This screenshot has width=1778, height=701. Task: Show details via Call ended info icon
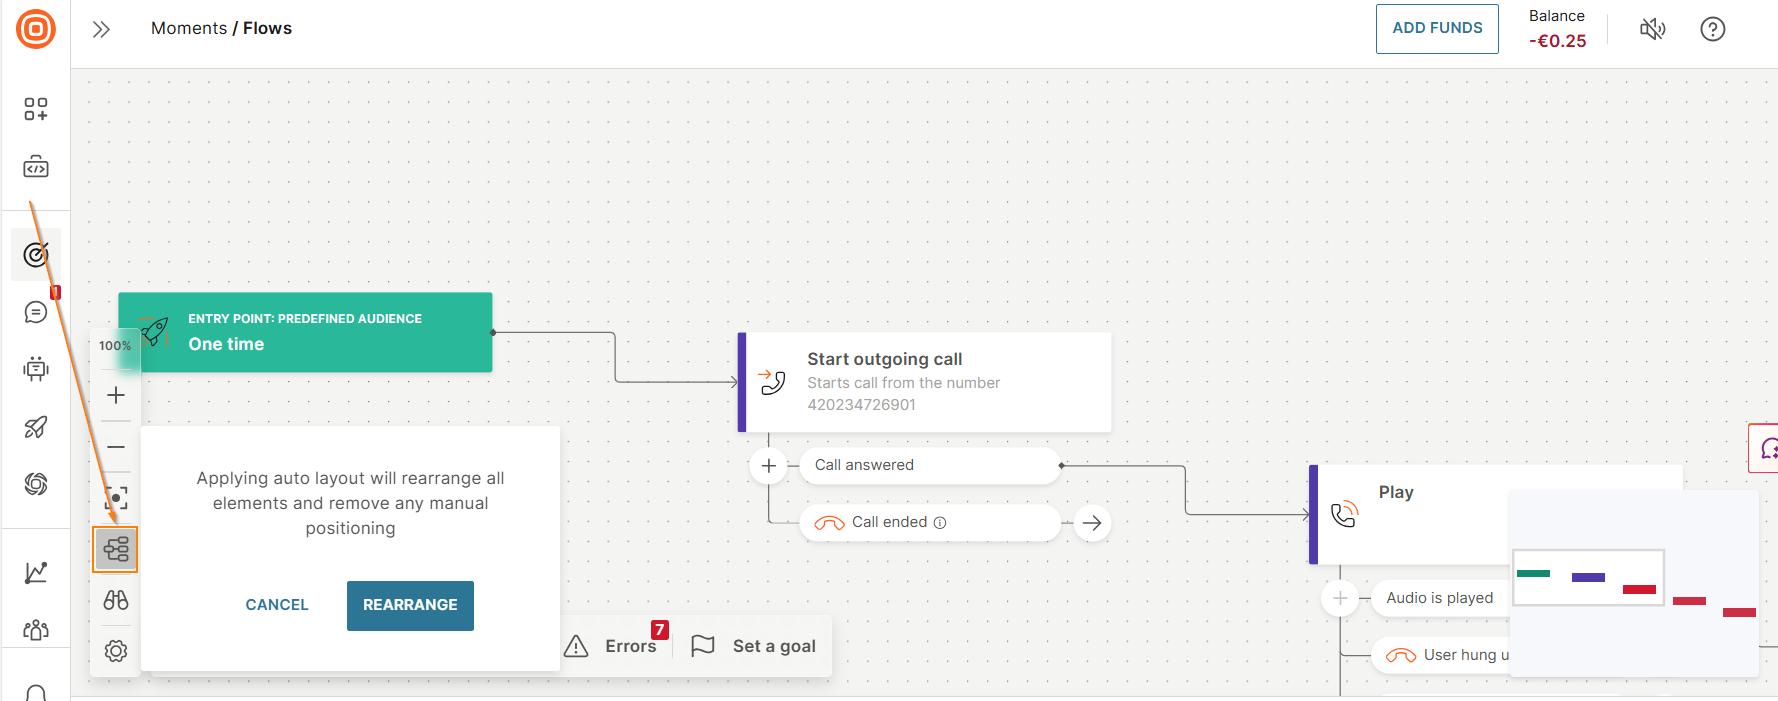(x=941, y=522)
